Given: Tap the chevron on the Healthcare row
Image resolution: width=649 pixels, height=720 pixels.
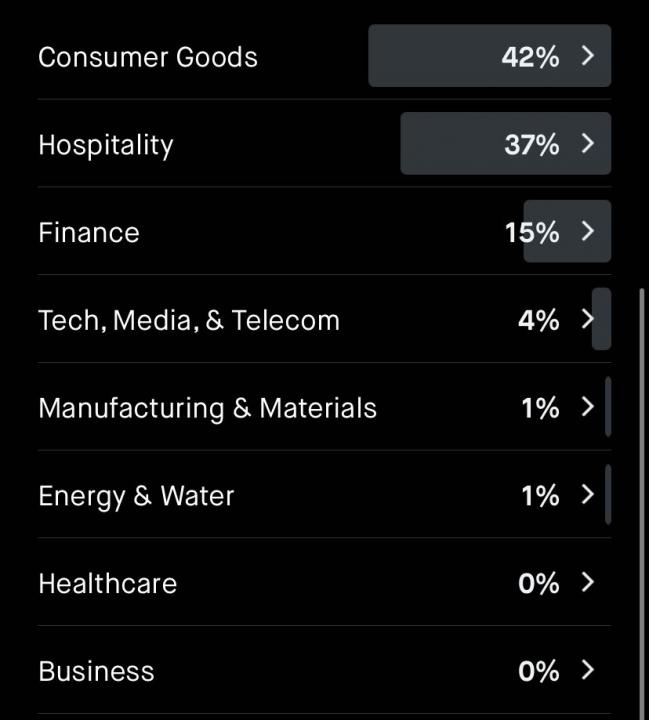Looking at the screenshot, I should click(587, 582).
